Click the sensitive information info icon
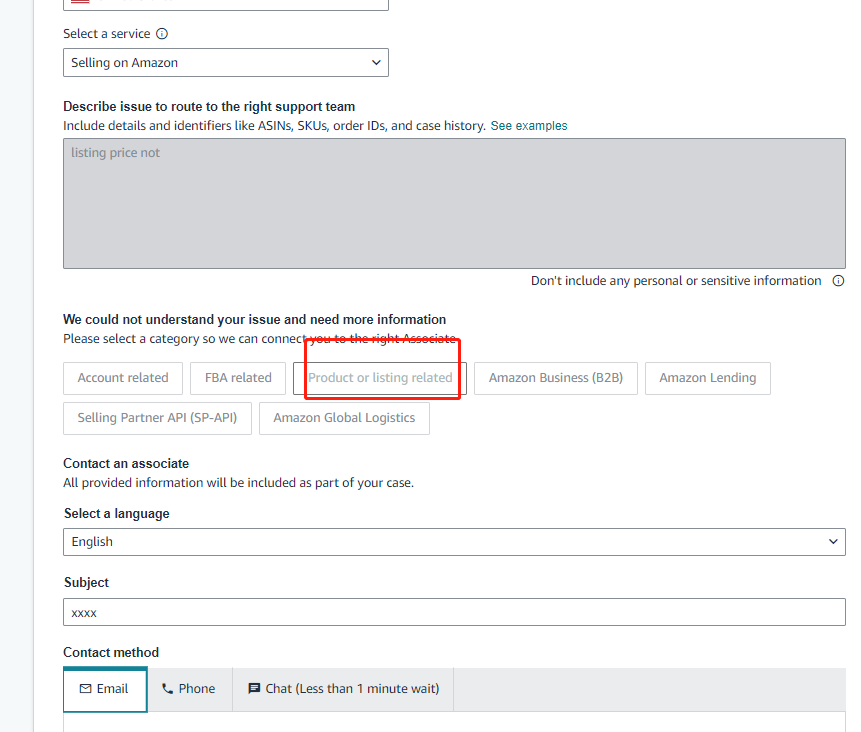 tap(838, 281)
